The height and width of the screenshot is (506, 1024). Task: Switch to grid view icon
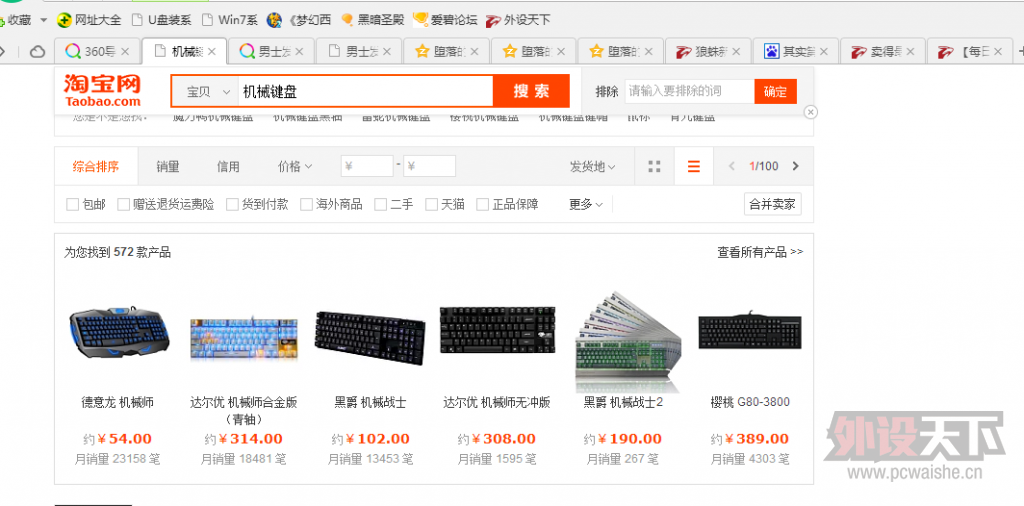[654, 166]
